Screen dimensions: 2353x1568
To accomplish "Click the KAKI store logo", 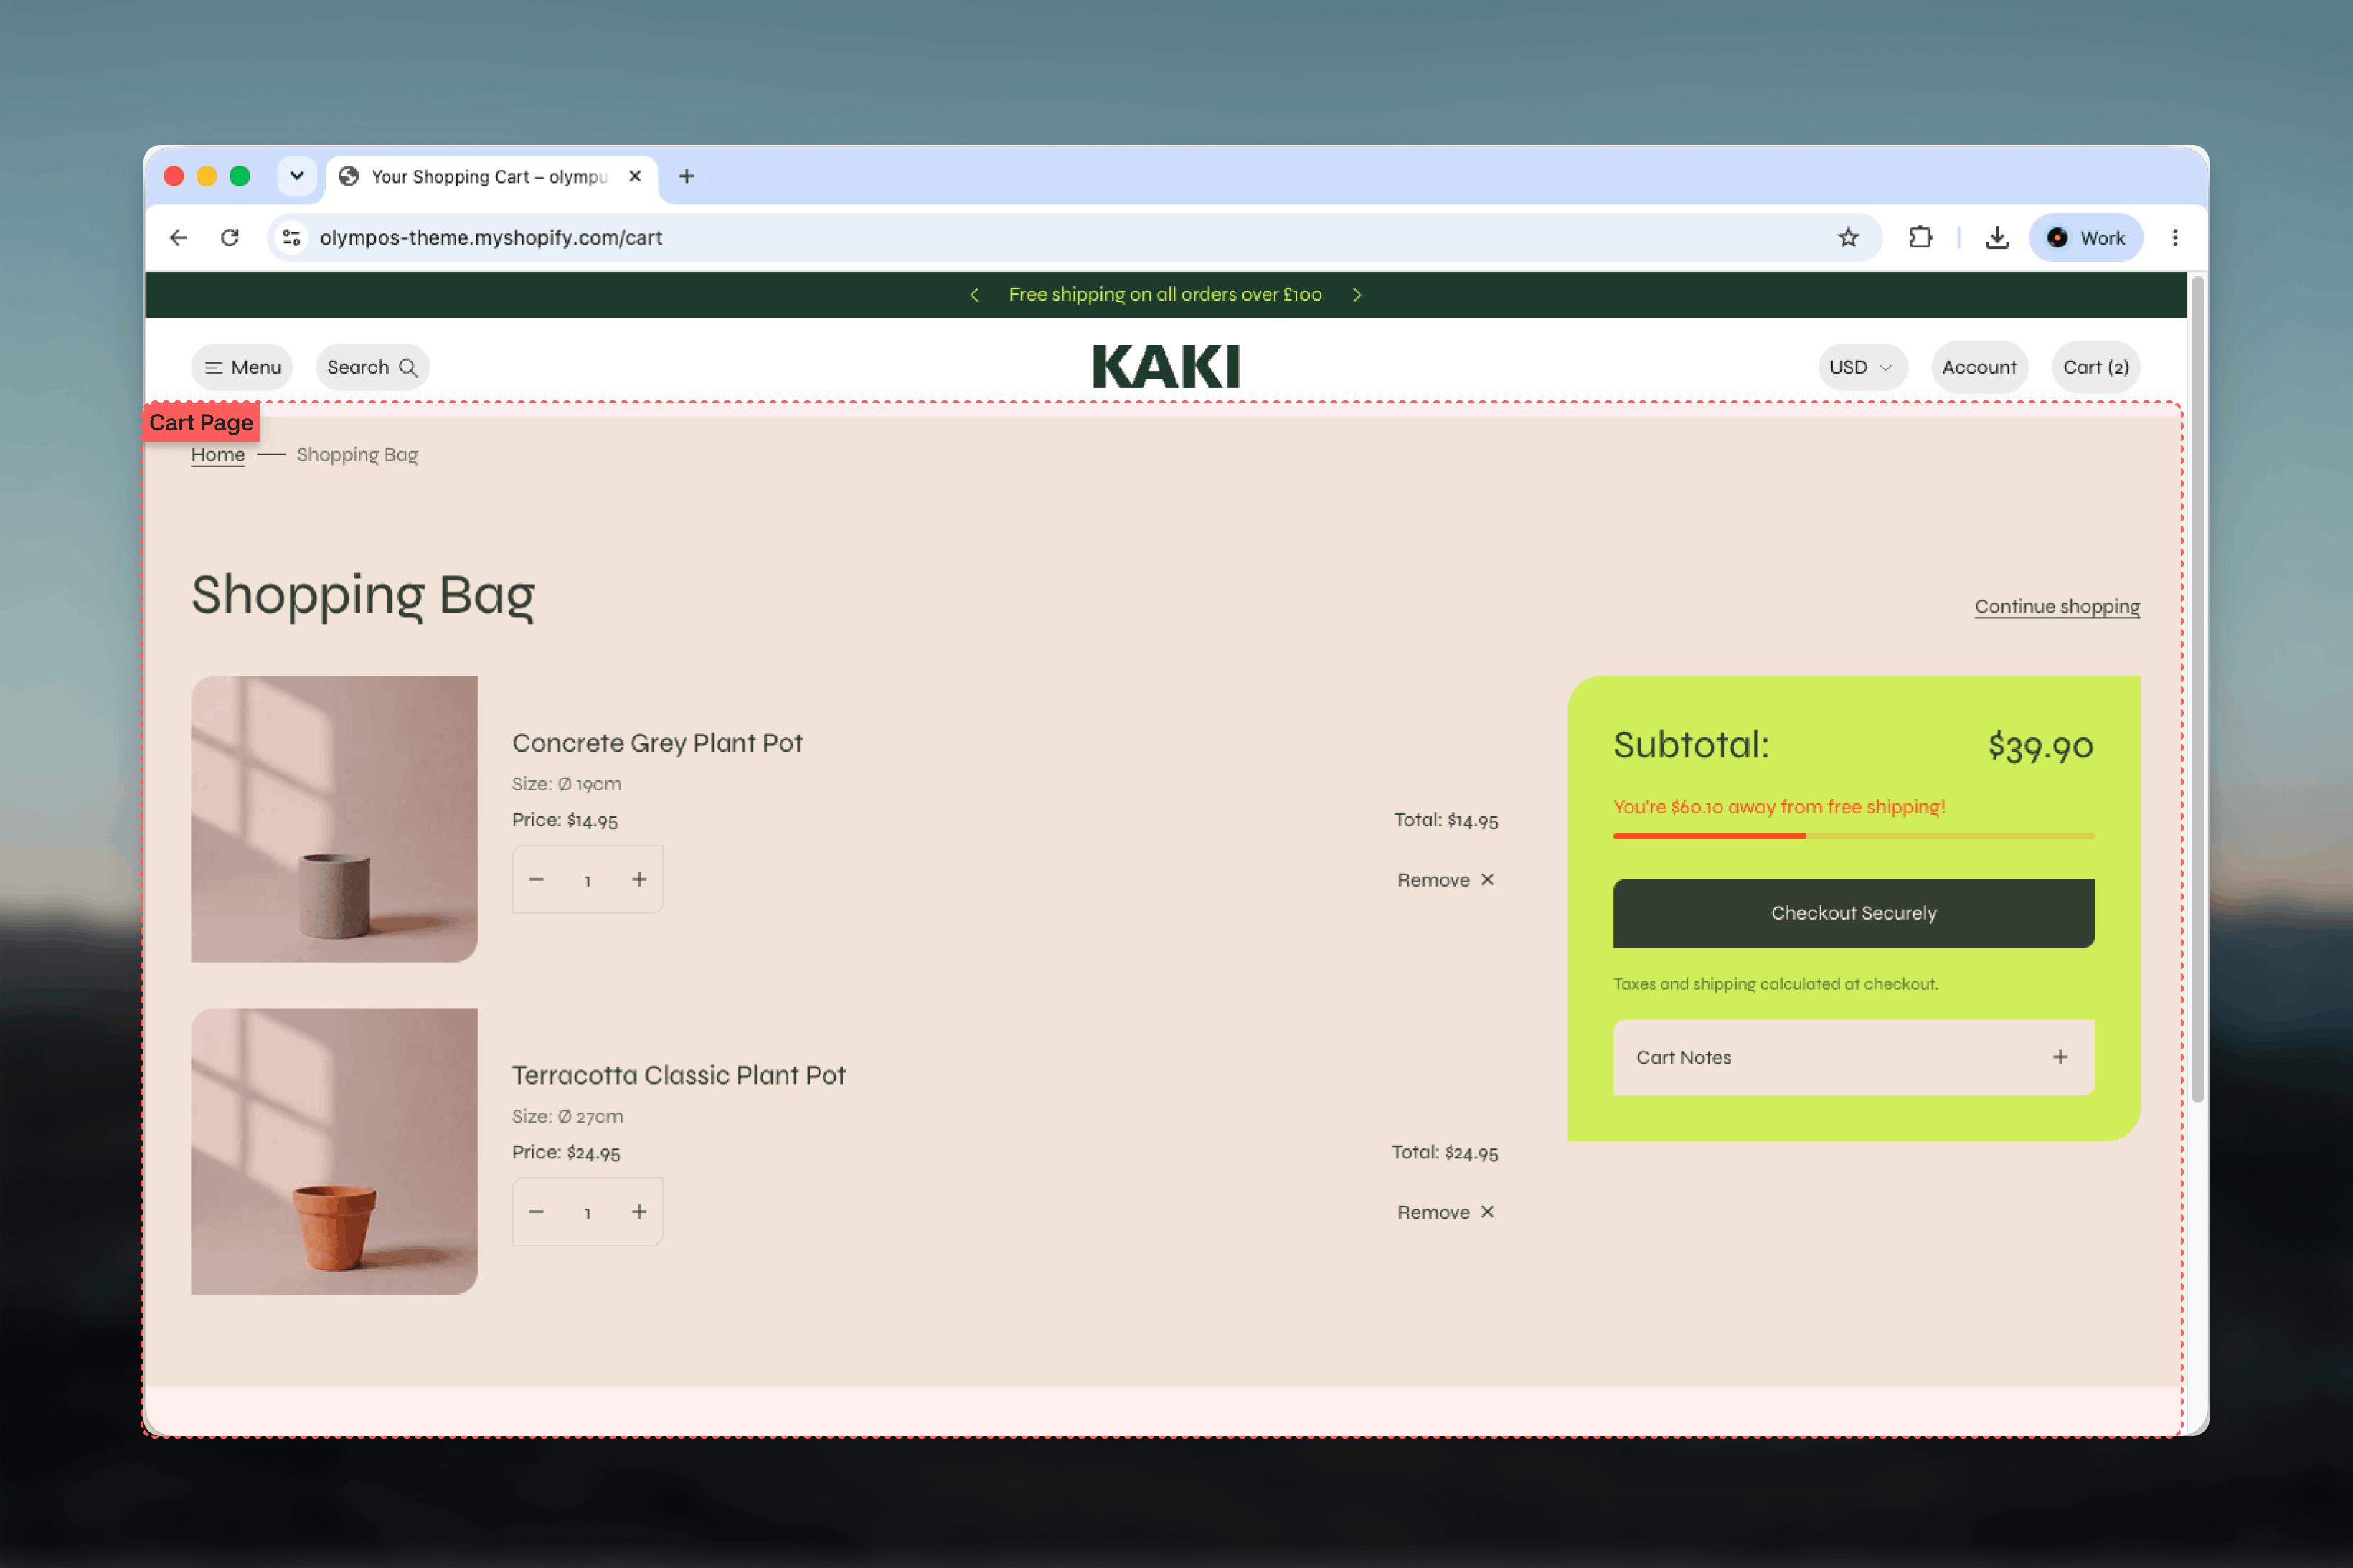I will point(1166,366).
